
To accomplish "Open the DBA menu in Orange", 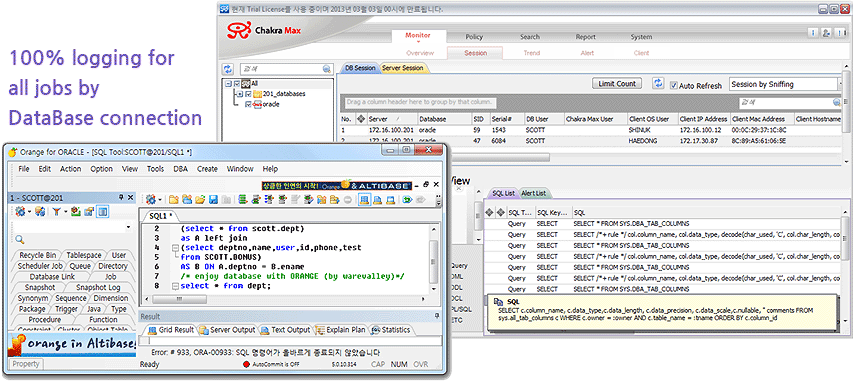I will click(x=180, y=169).
